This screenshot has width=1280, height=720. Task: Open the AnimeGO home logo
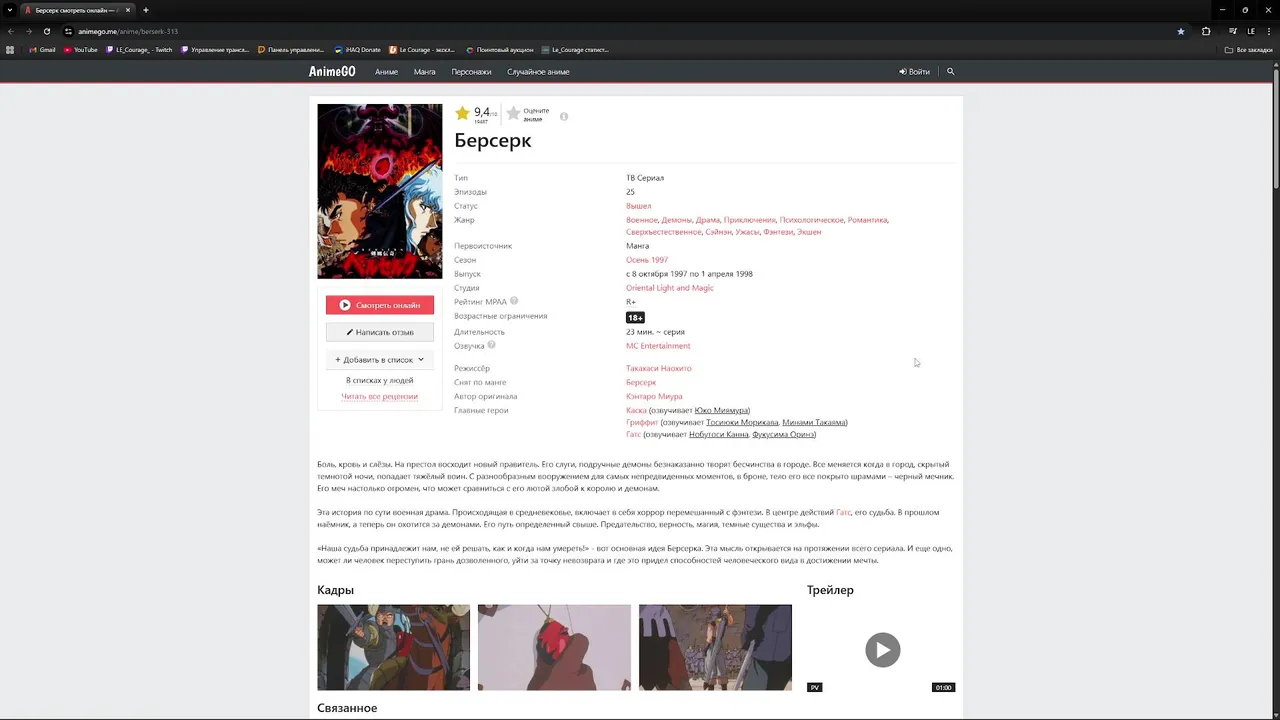pyautogui.click(x=332, y=72)
